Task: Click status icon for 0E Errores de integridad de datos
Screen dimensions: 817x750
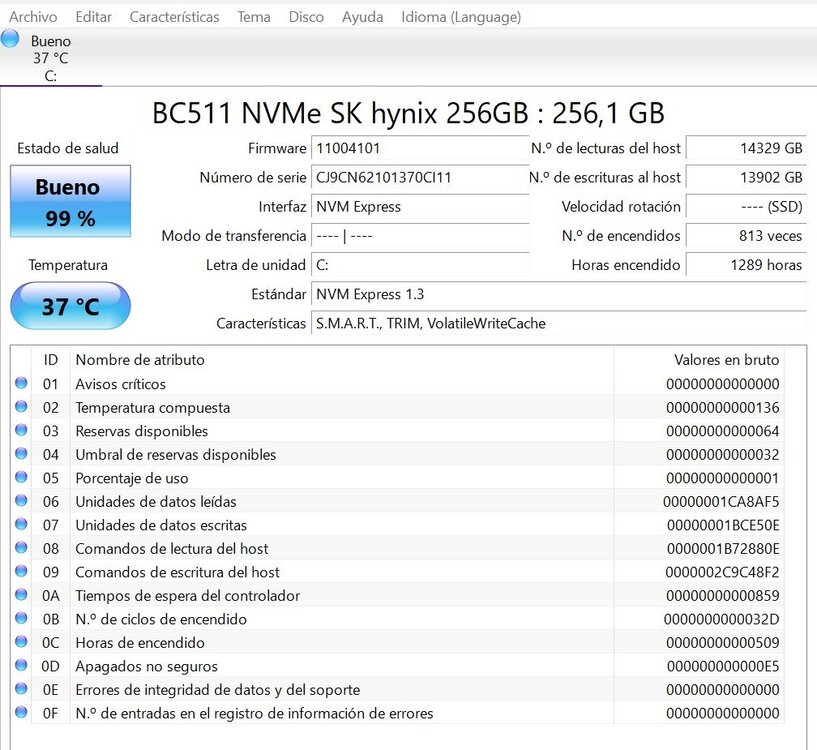Action: [x=21, y=688]
